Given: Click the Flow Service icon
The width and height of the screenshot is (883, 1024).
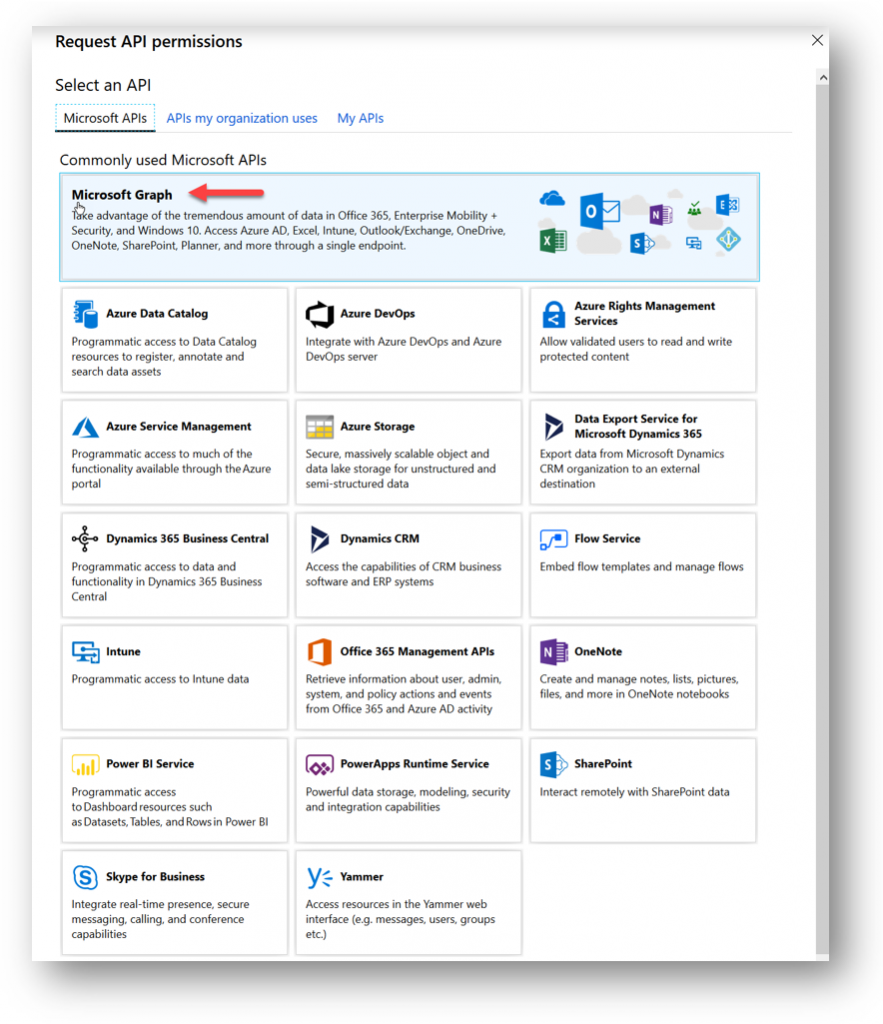Looking at the screenshot, I should (x=554, y=539).
